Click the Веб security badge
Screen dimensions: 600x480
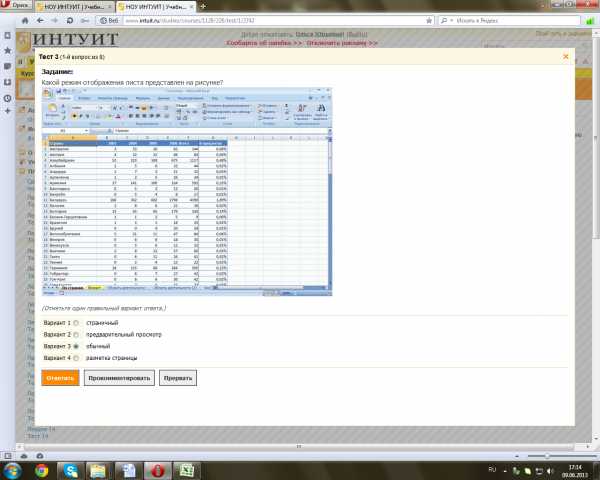click(x=109, y=20)
